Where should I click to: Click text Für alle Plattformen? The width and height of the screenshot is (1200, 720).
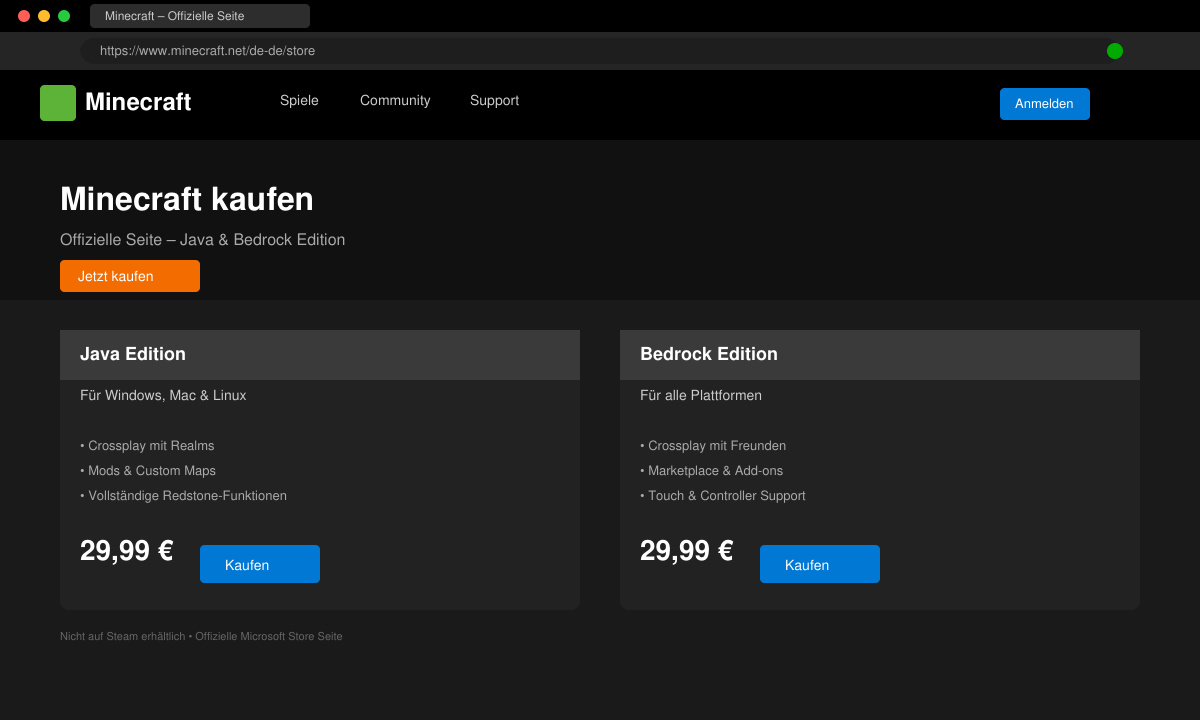tap(701, 395)
